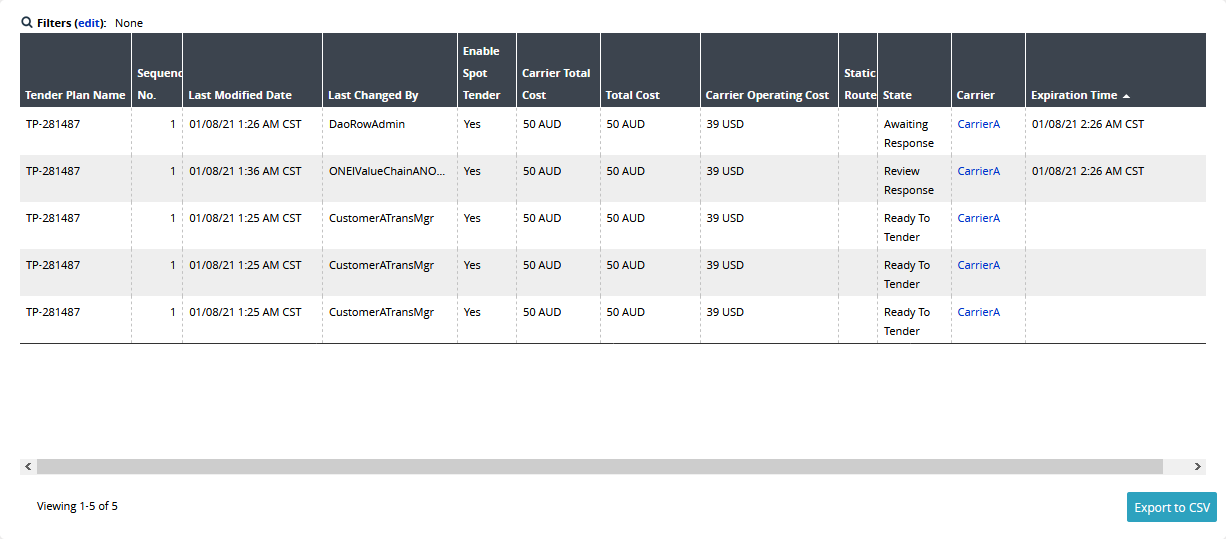The width and height of the screenshot is (1226, 539).
Task: Click the horizontal scrollbar right arrow
Action: click(1198, 467)
